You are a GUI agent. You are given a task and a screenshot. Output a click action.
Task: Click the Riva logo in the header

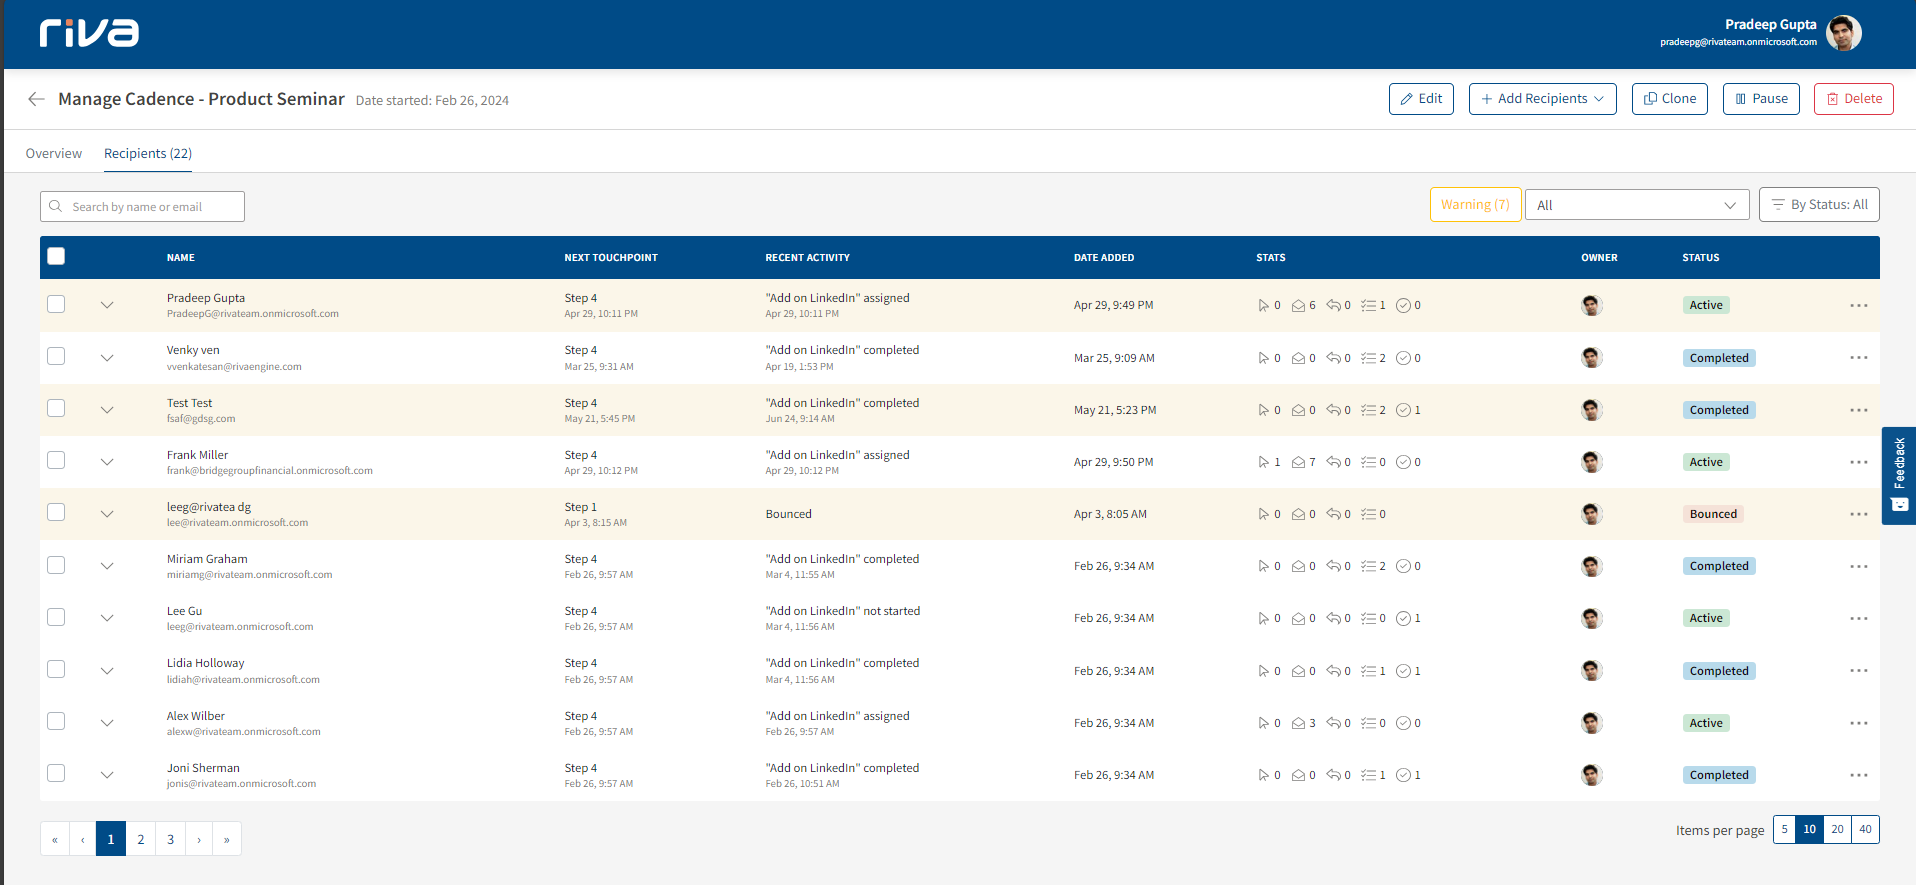[x=89, y=33]
